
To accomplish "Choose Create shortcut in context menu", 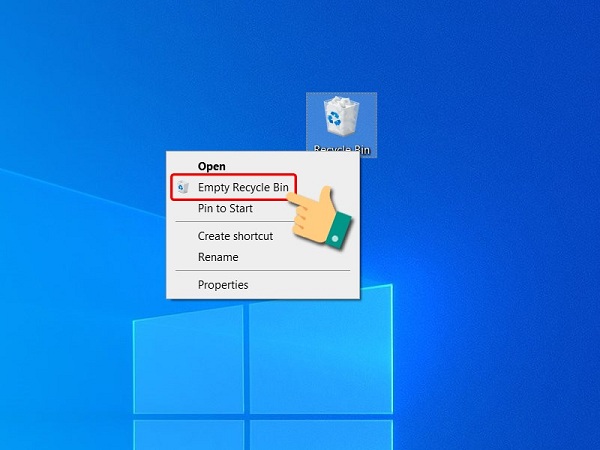I will pyautogui.click(x=263, y=236).
